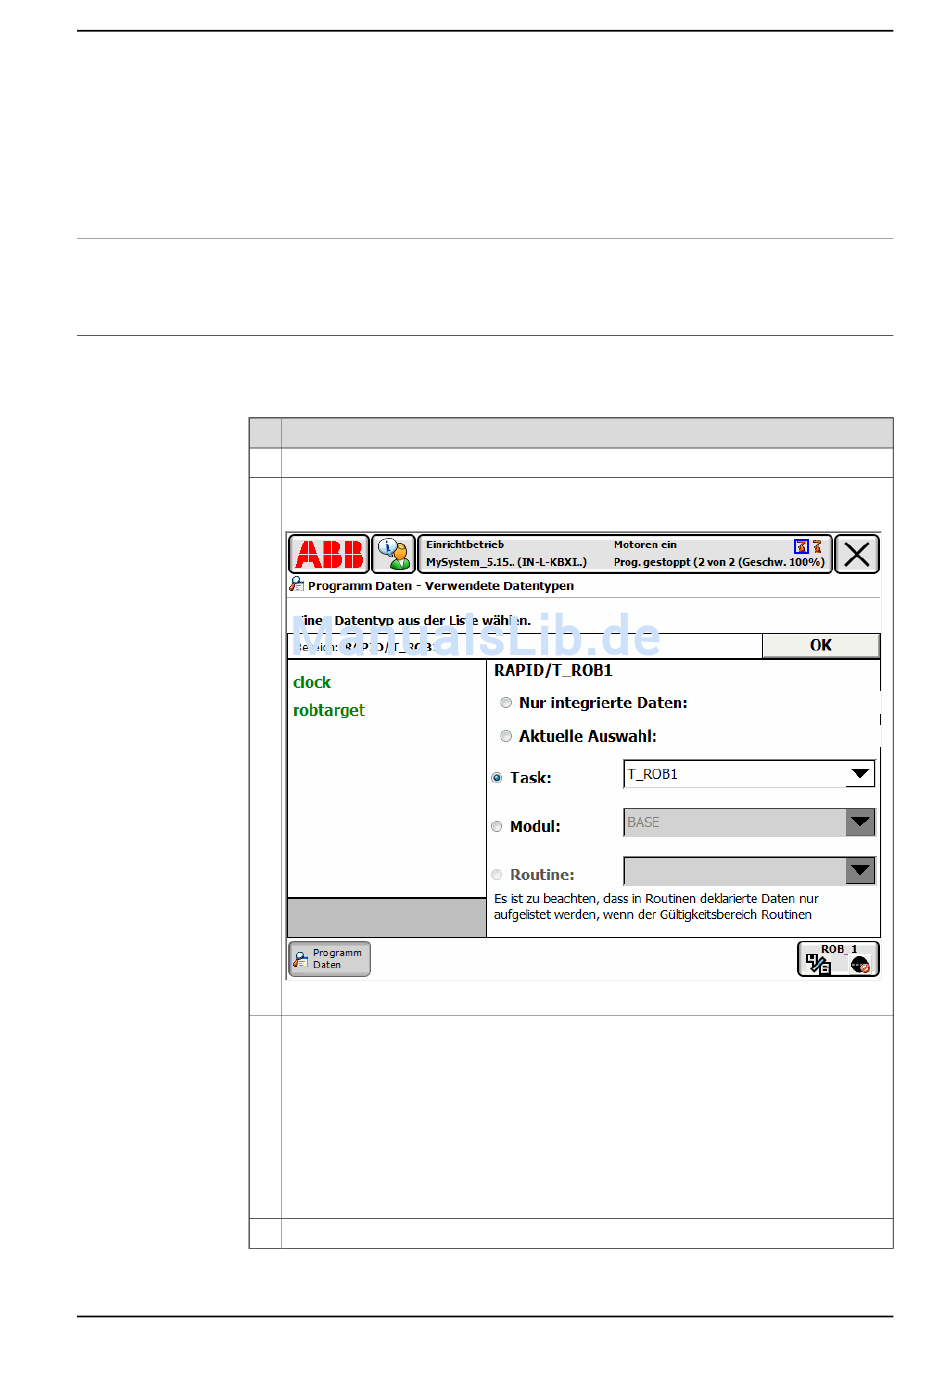Select 'Nur integrierte Daten' radio button

(506, 703)
